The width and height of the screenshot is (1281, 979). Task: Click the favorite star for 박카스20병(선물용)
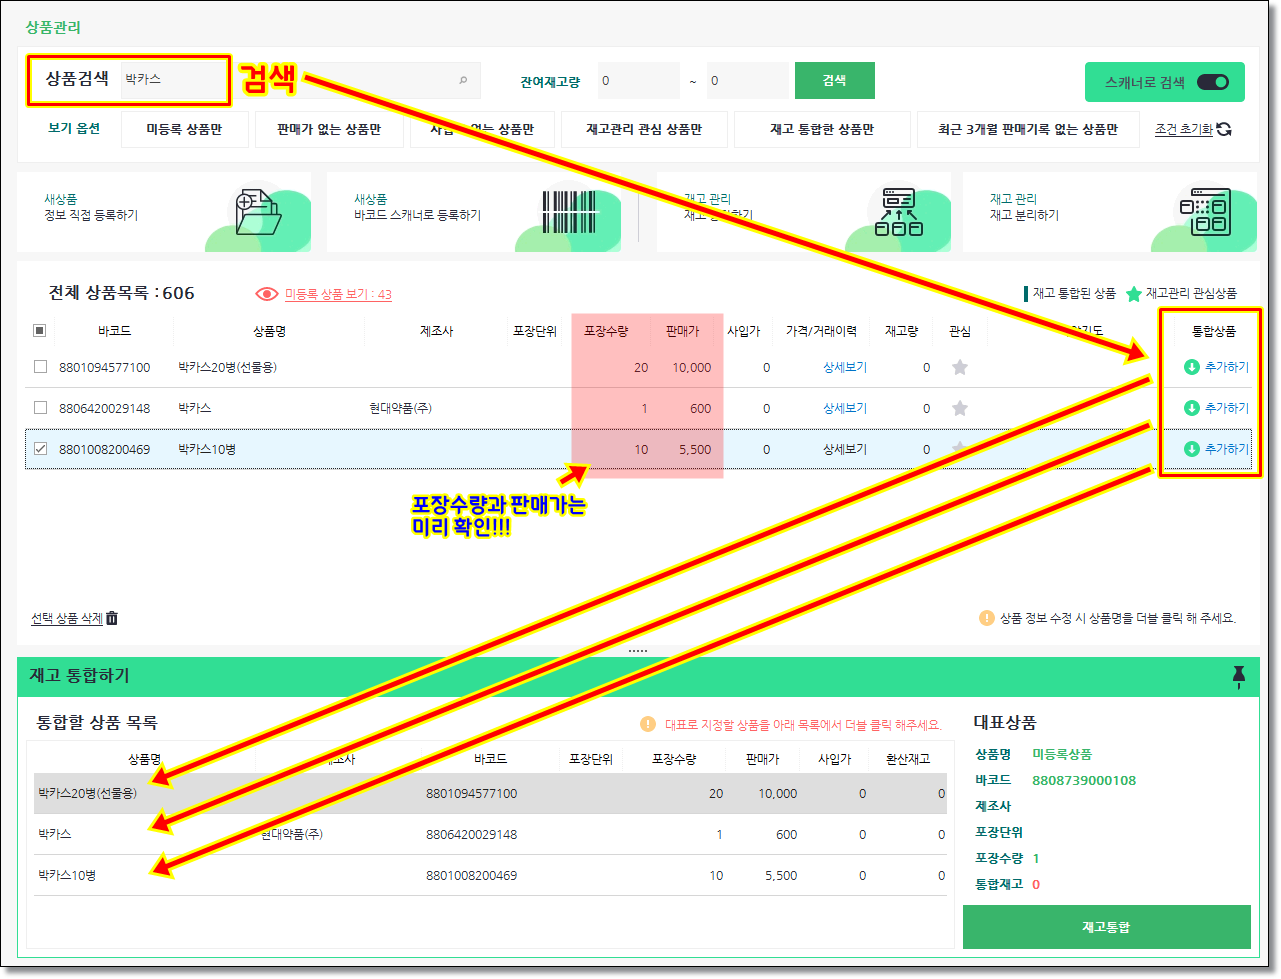pos(960,367)
